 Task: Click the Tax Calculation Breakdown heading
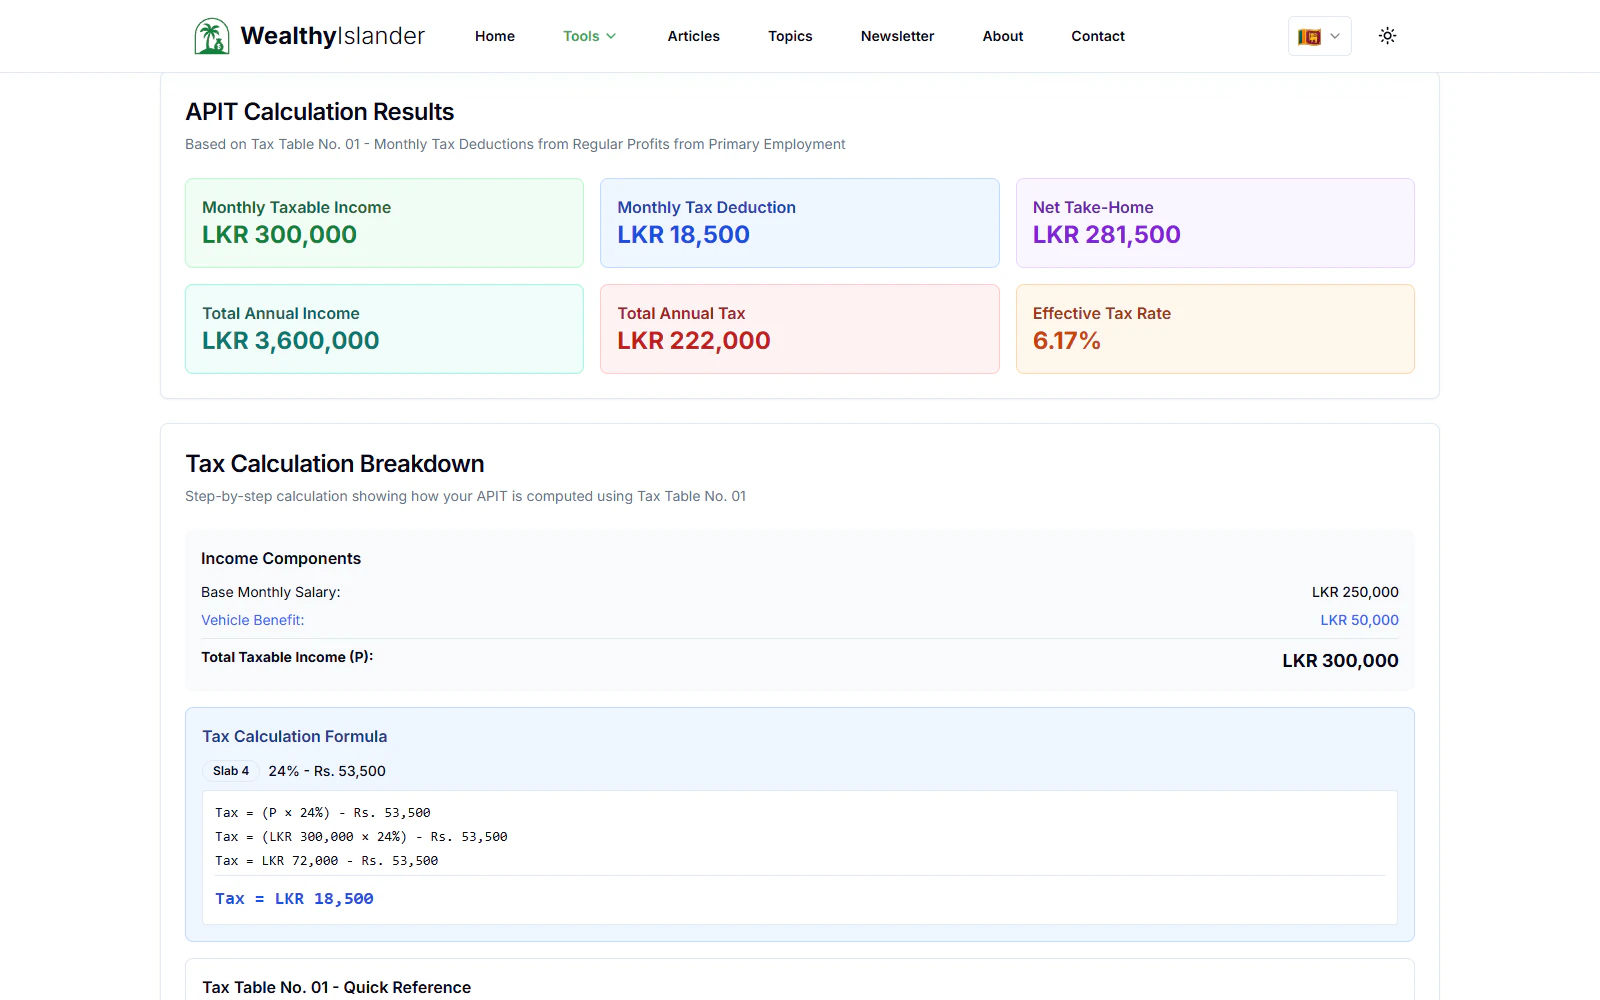[335, 464]
